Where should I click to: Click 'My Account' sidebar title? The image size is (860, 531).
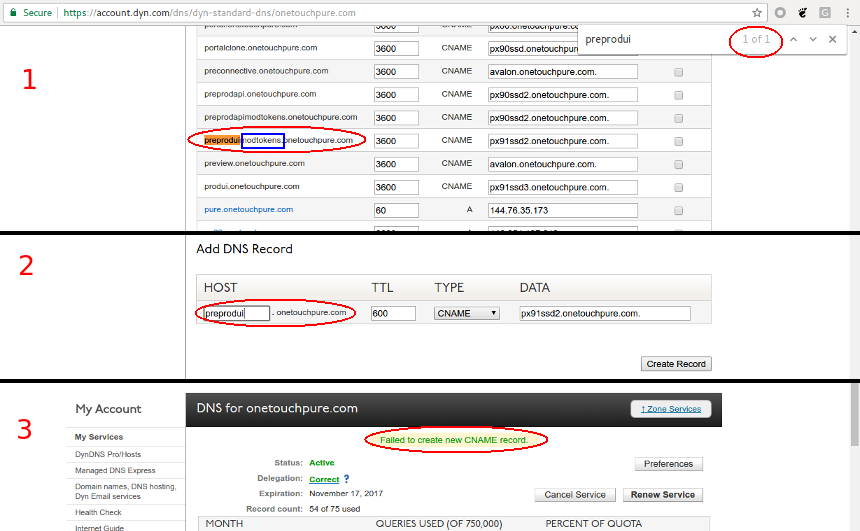point(109,409)
